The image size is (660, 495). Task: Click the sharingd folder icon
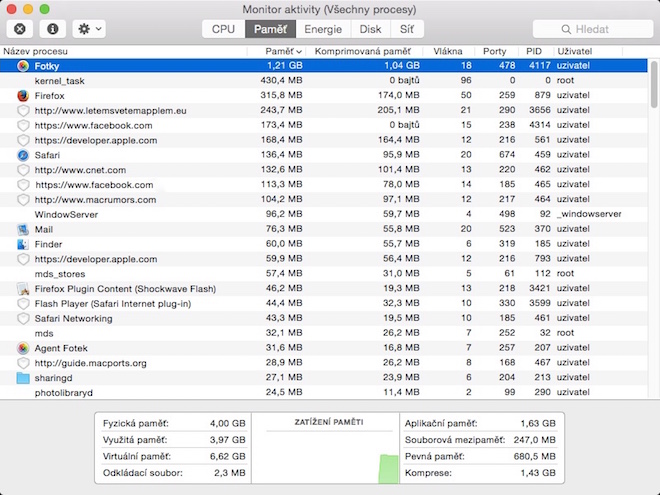click(23, 378)
